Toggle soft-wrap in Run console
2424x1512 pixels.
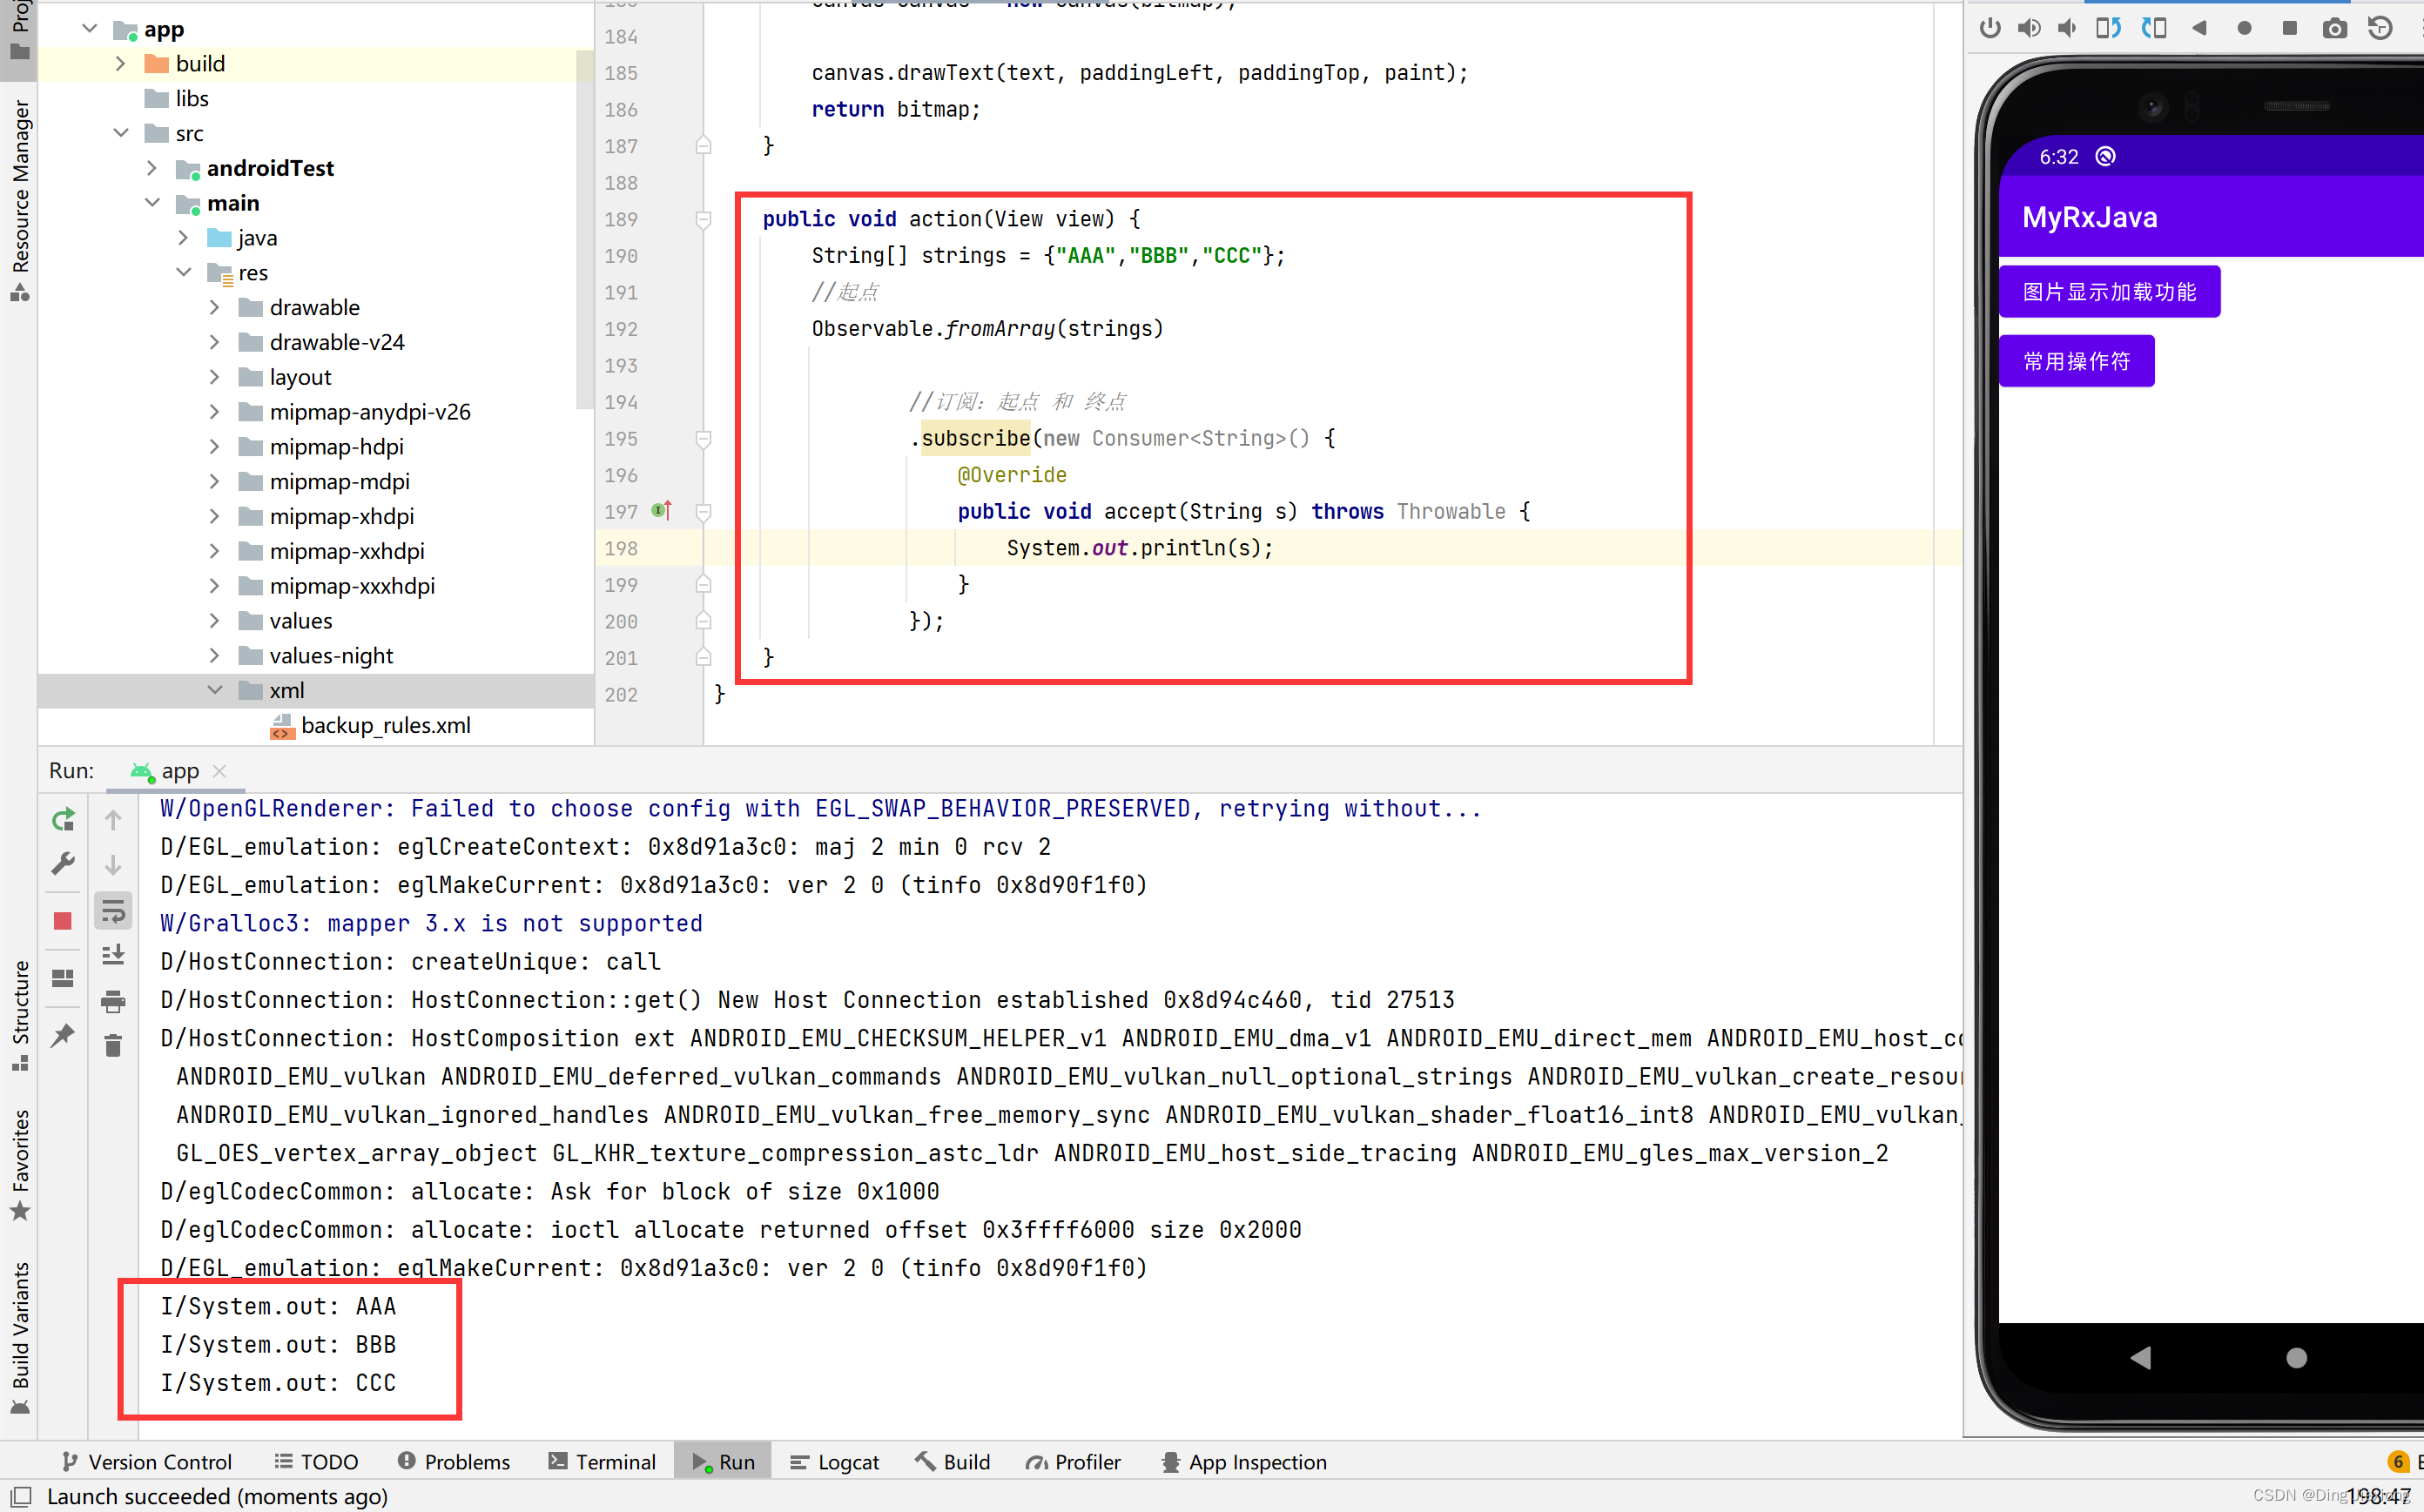click(x=113, y=910)
